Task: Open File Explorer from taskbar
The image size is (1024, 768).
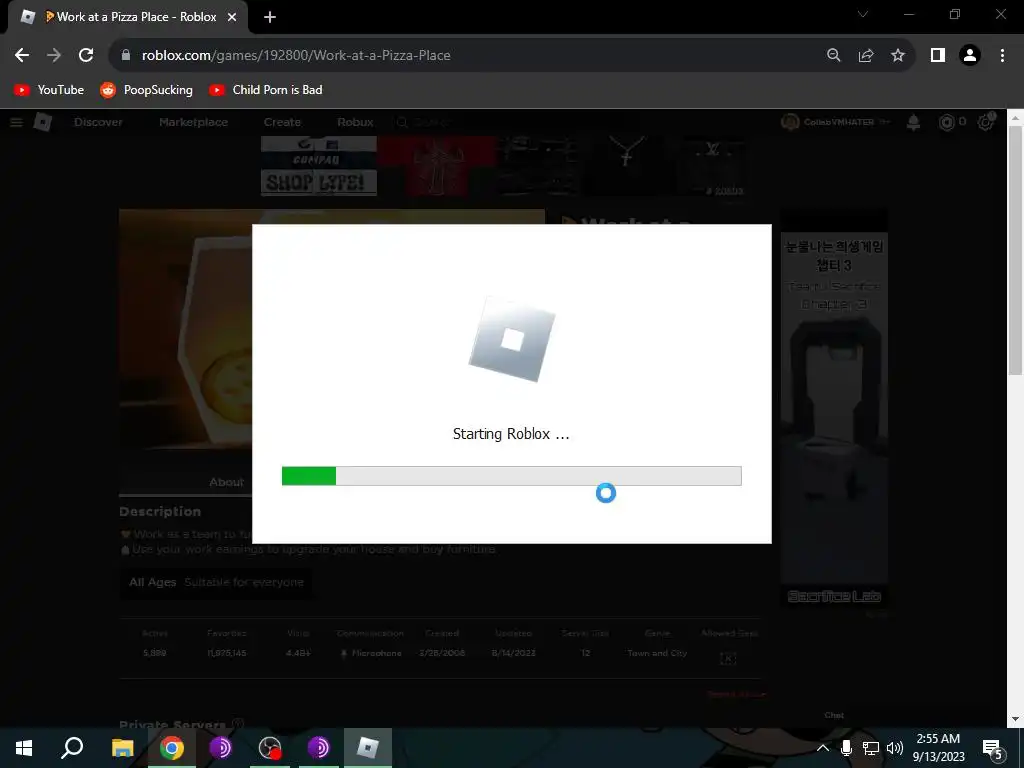Action: 122,748
